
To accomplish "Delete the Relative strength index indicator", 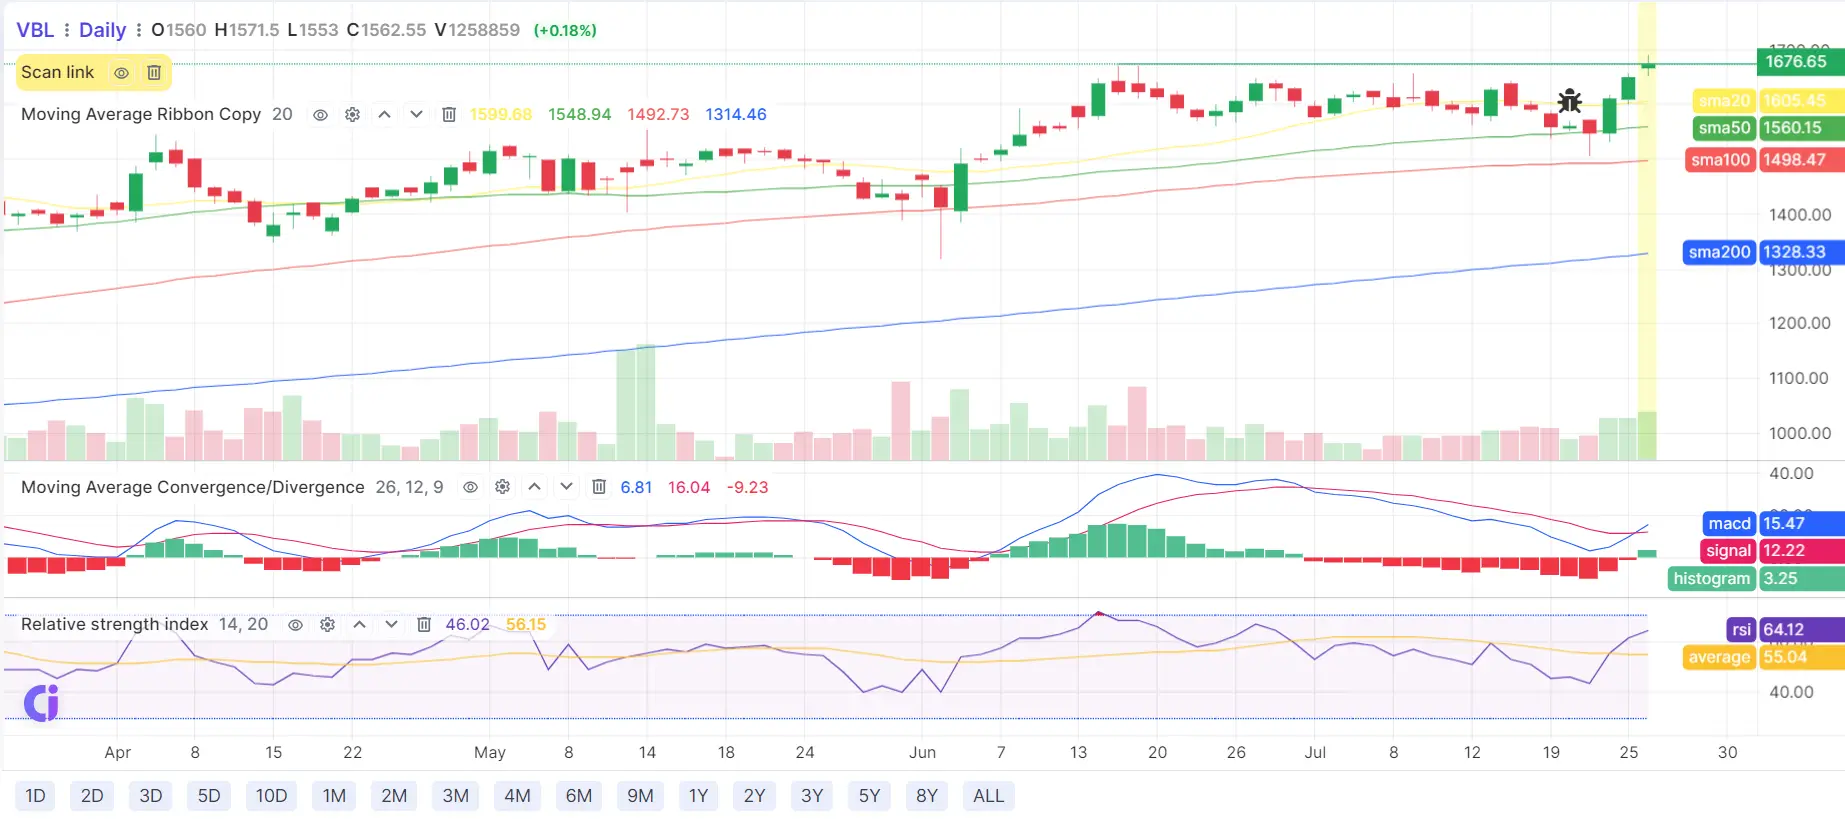I will coord(424,625).
